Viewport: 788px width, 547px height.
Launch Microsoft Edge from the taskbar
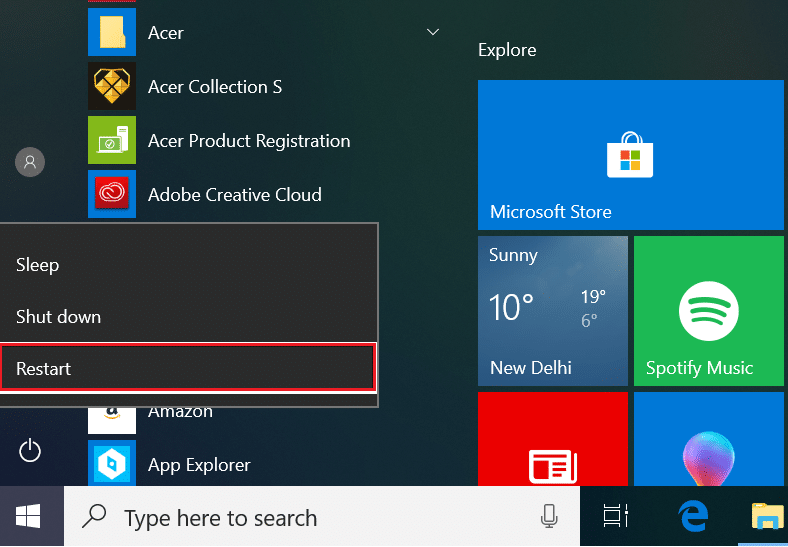692,517
